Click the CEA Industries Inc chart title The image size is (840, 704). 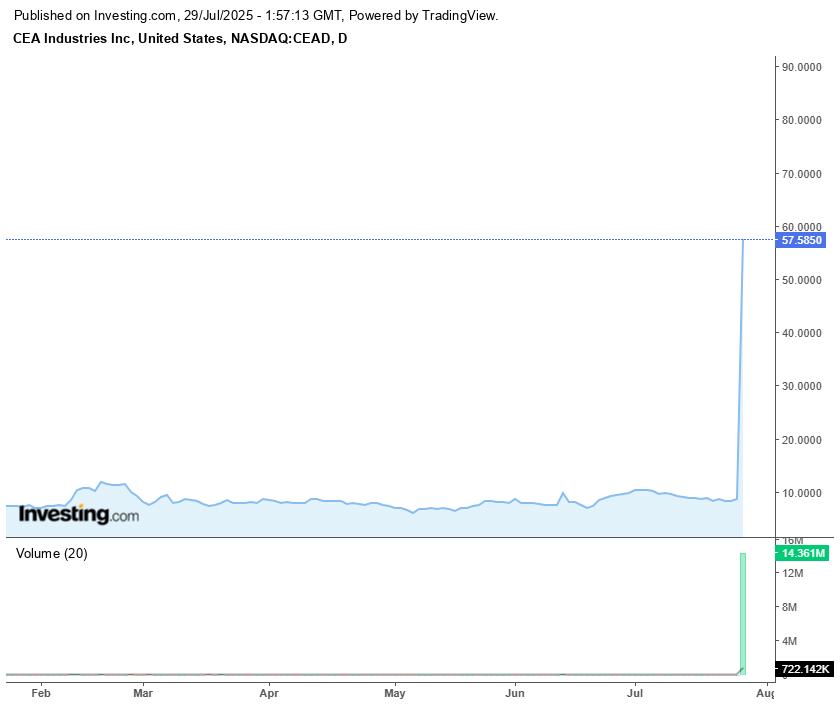[x=180, y=38]
